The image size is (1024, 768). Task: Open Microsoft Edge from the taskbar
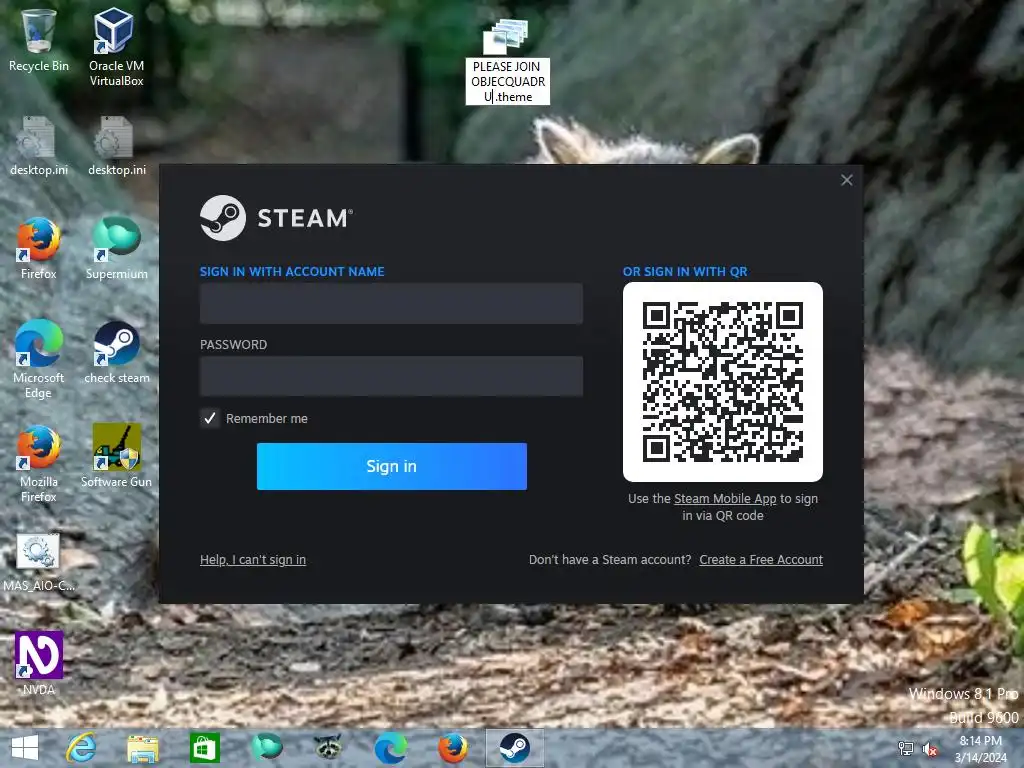tap(391, 748)
